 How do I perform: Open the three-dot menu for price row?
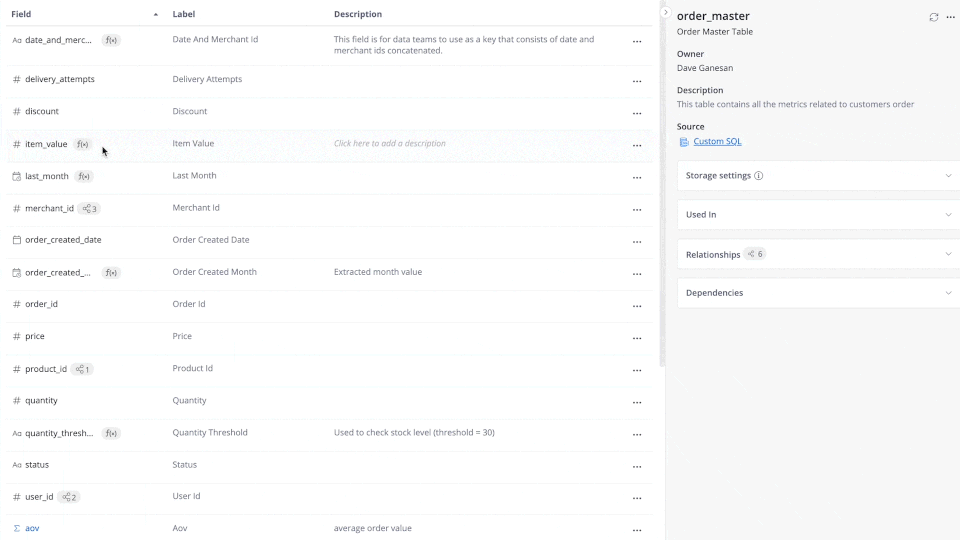point(637,338)
